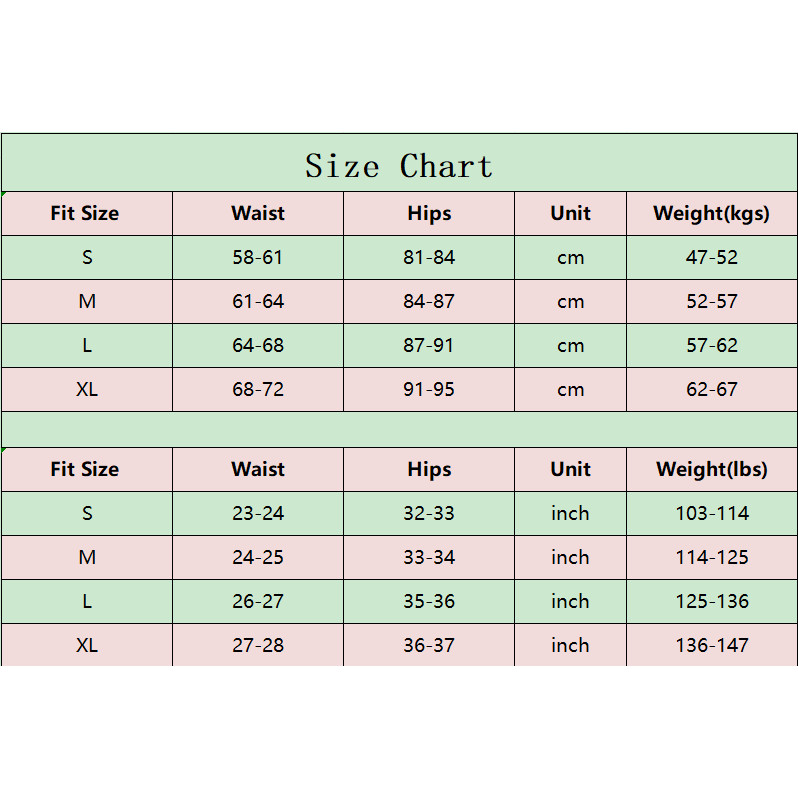Screen dimensions: 798x798
Task: Select the weight cell 62-67
Action: click(712, 389)
